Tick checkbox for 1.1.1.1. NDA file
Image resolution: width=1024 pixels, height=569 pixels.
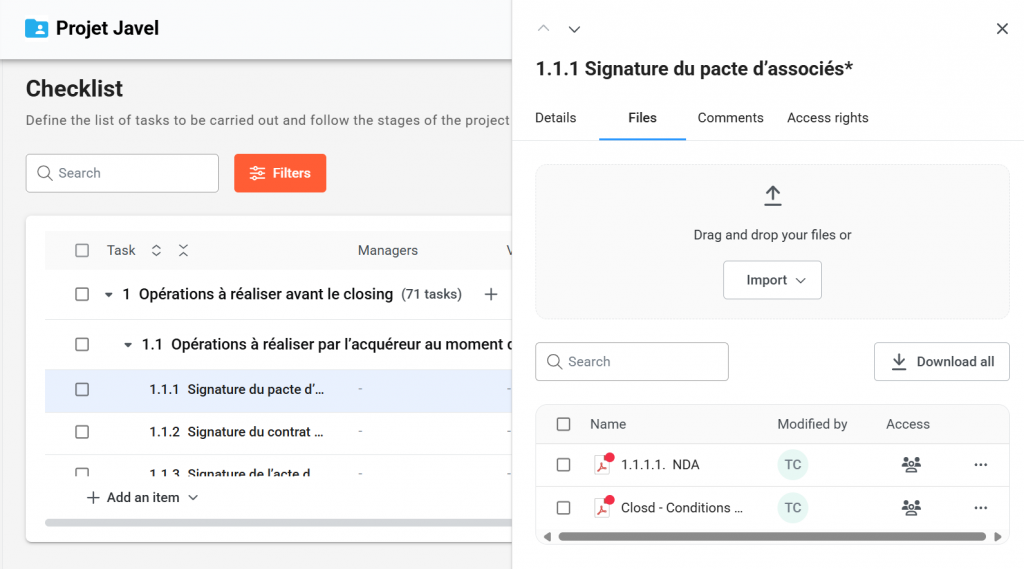tap(563, 465)
